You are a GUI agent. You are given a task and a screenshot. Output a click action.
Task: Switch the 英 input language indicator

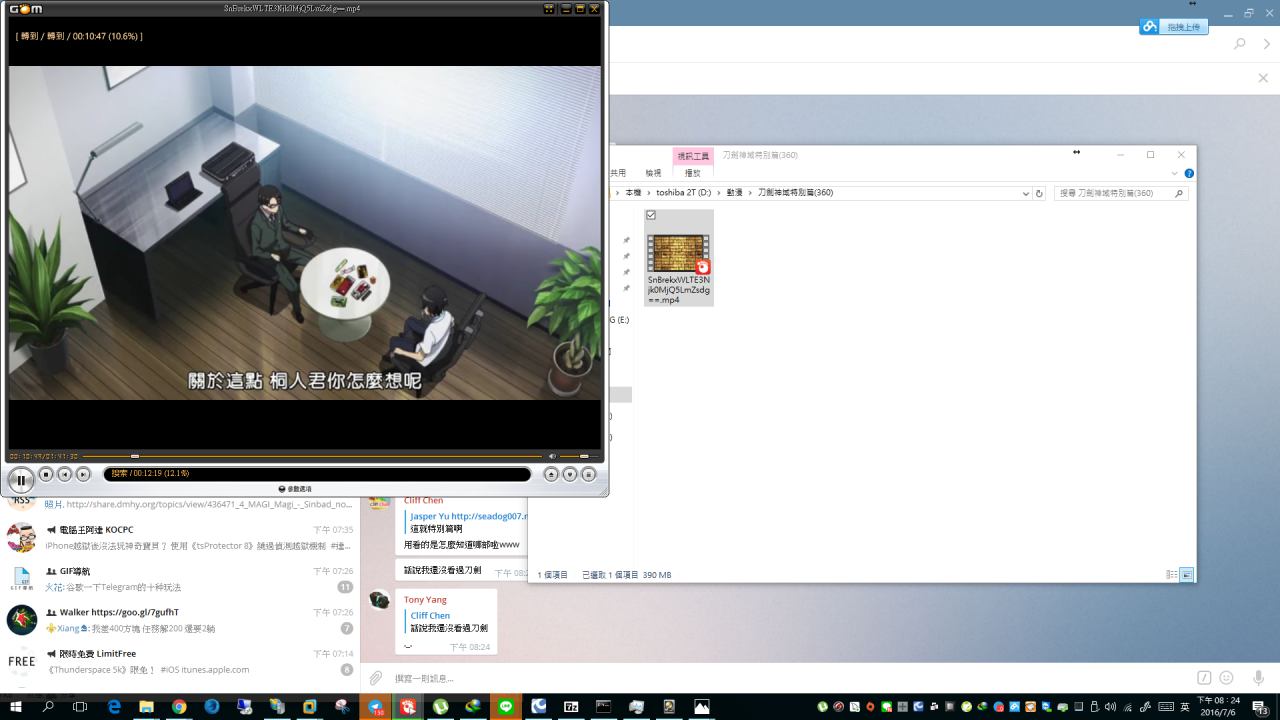1185,706
